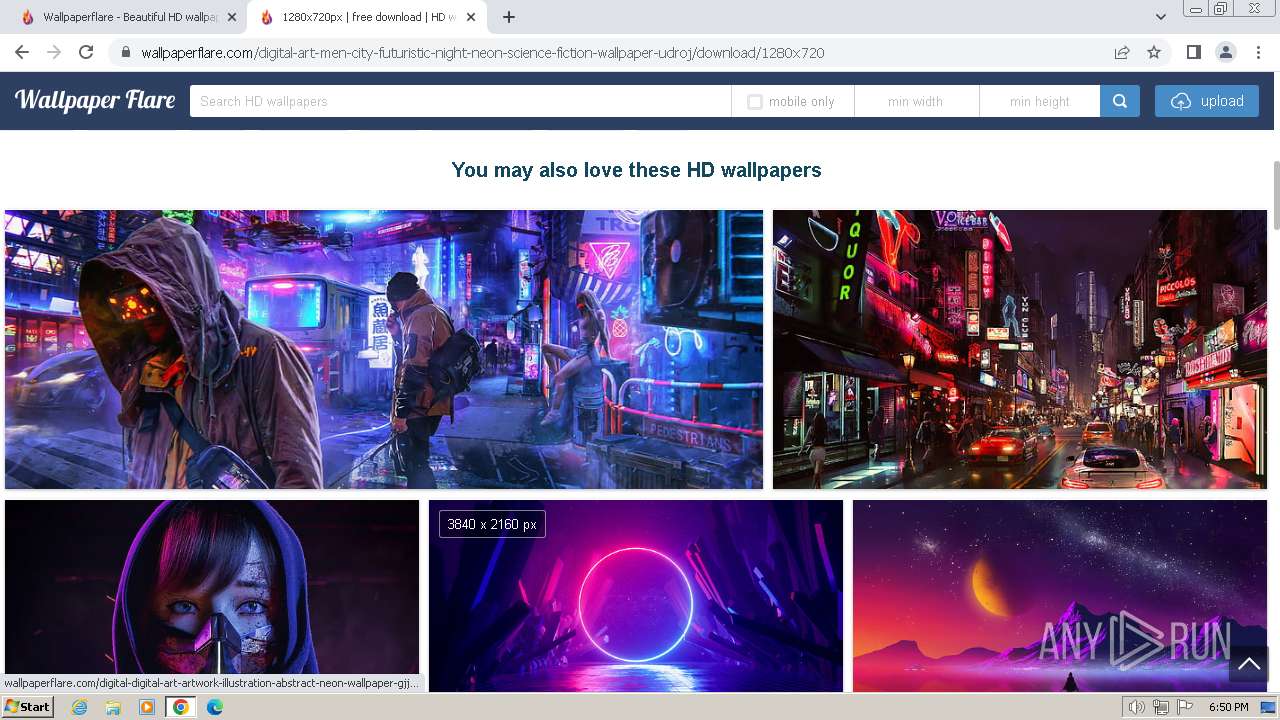Open the hooded cyberpunk men wallpaper
1280x720 pixels.
pyautogui.click(x=384, y=349)
